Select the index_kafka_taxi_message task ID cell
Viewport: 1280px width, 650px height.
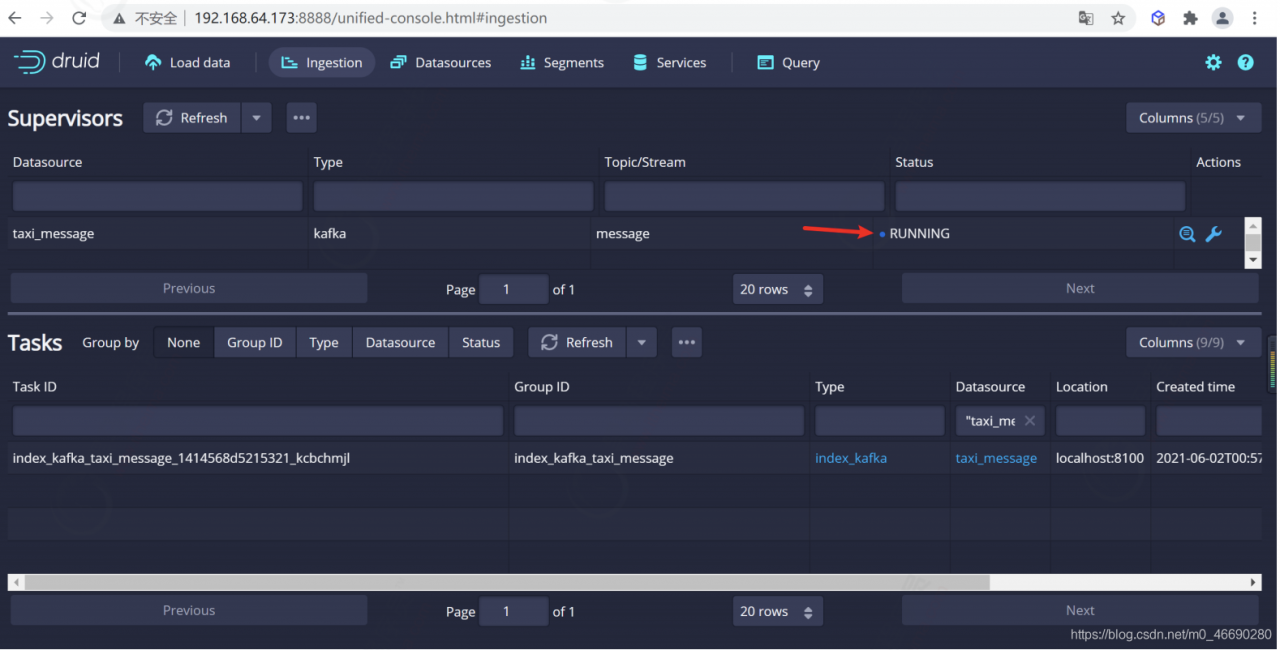pos(181,458)
